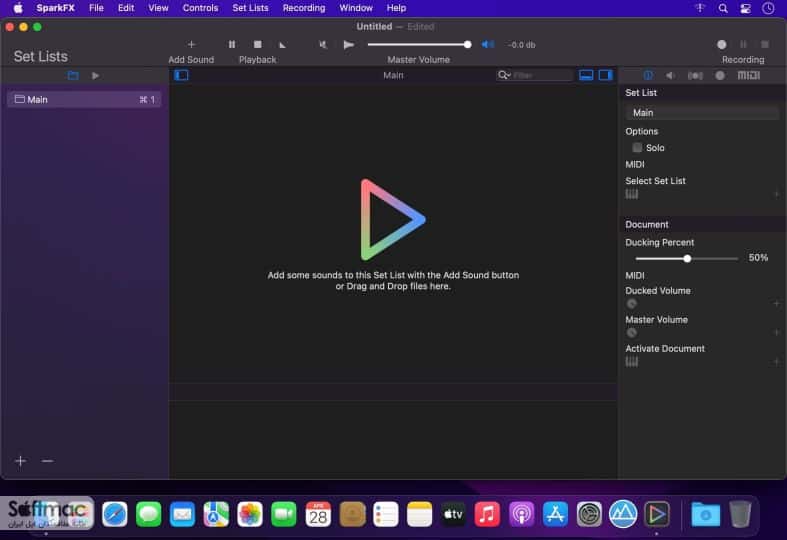Open the MIDI inspector tab
The height and width of the screenshot is (540, 787).
point(748,75)
